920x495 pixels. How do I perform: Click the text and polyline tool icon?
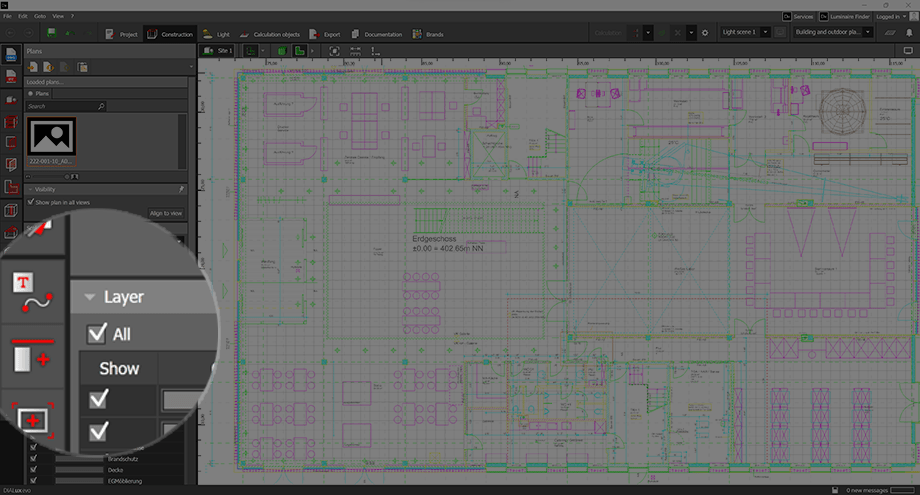(31, 290)
